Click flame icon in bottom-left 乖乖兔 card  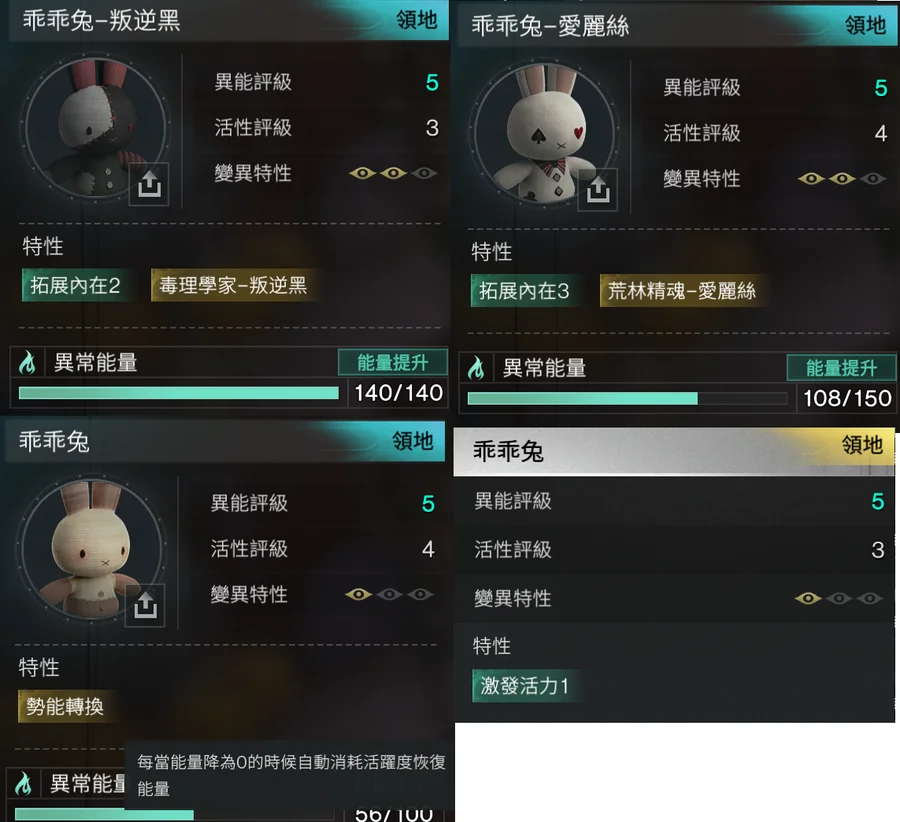click(24, 784)
